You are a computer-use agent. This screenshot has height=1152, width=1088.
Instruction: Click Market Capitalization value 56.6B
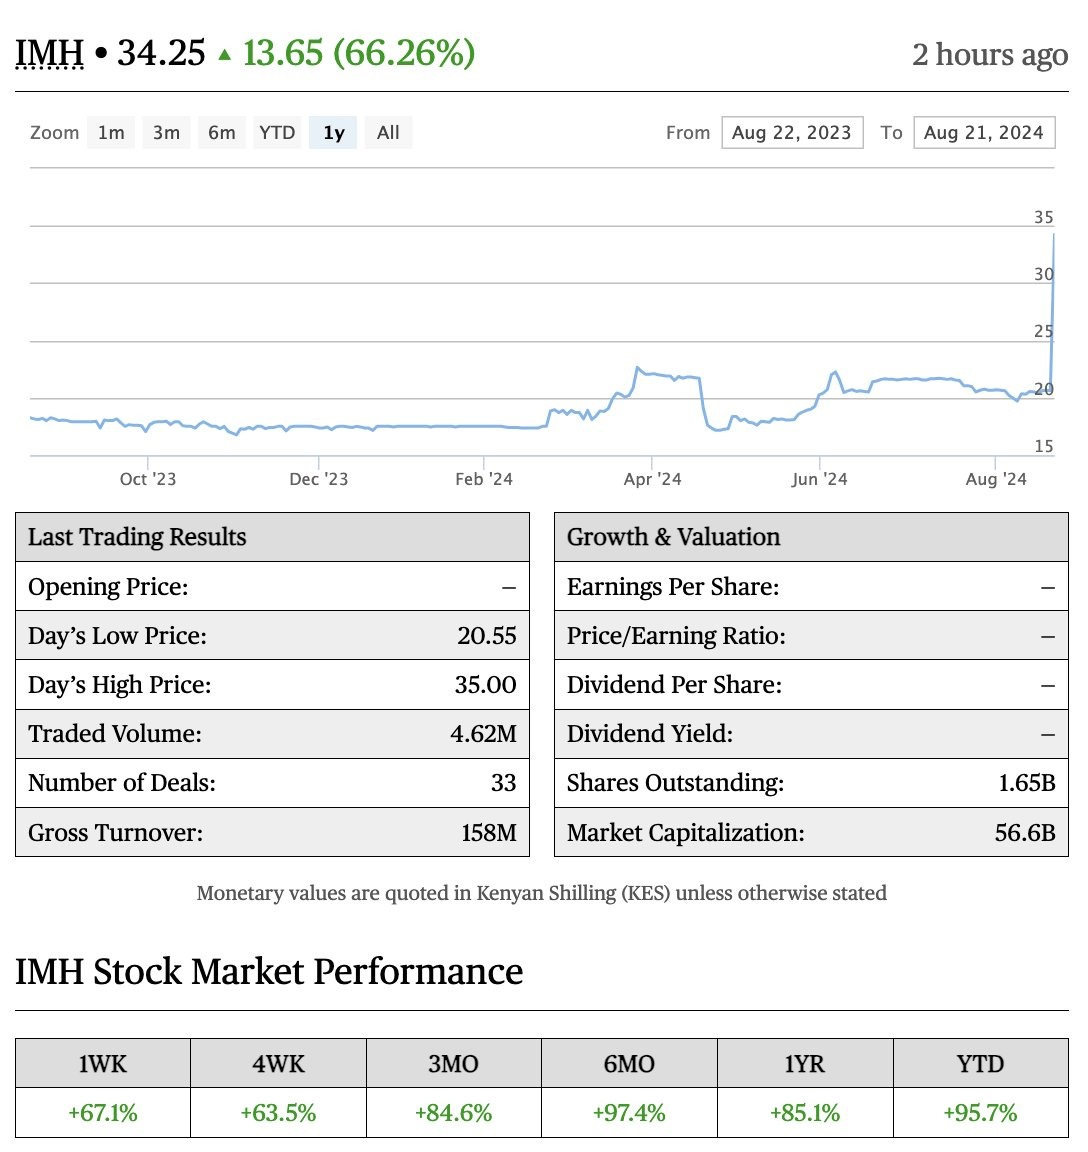pos(1025,833)
